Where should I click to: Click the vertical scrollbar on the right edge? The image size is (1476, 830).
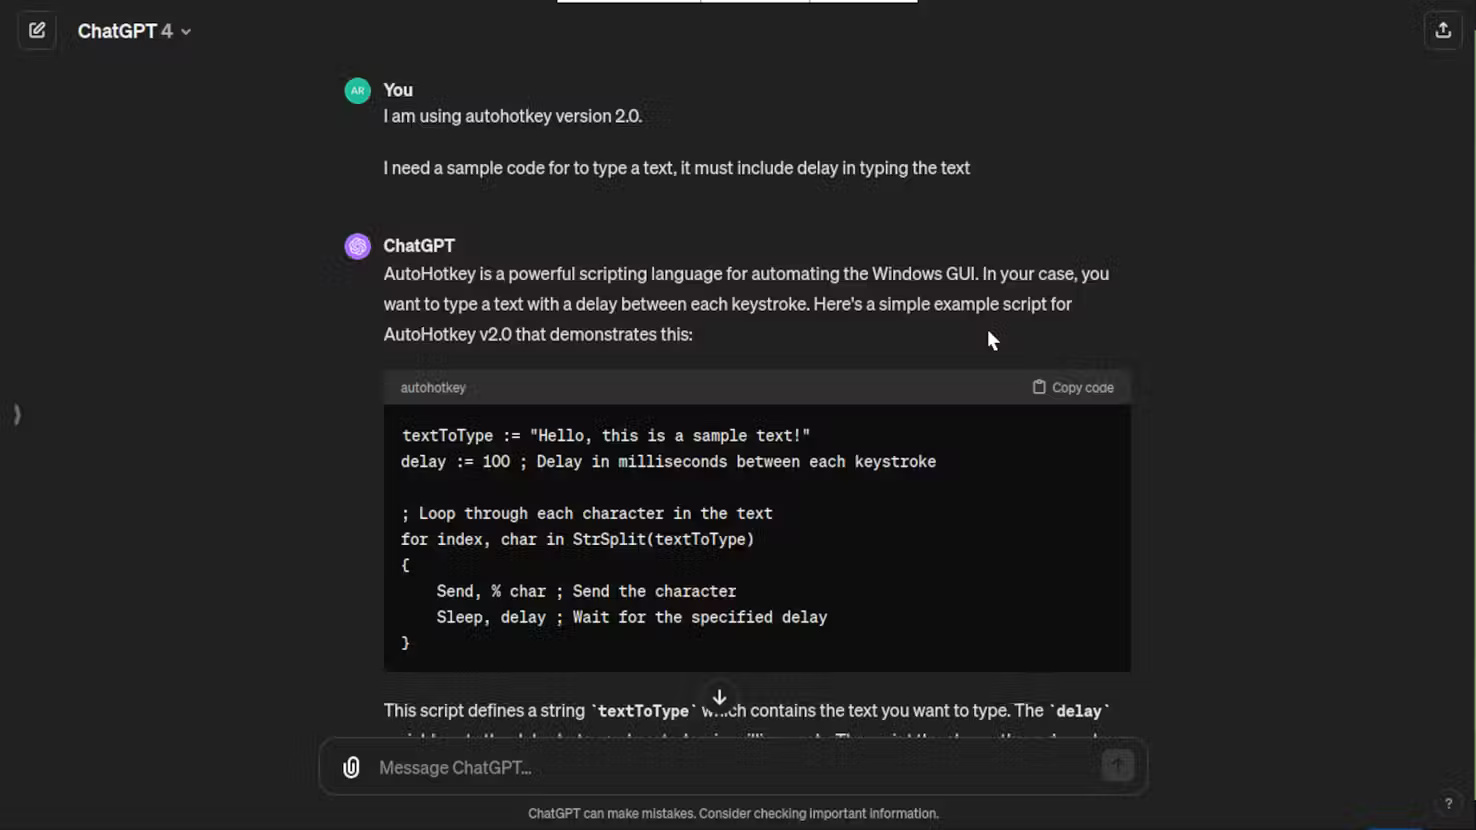1472,300
